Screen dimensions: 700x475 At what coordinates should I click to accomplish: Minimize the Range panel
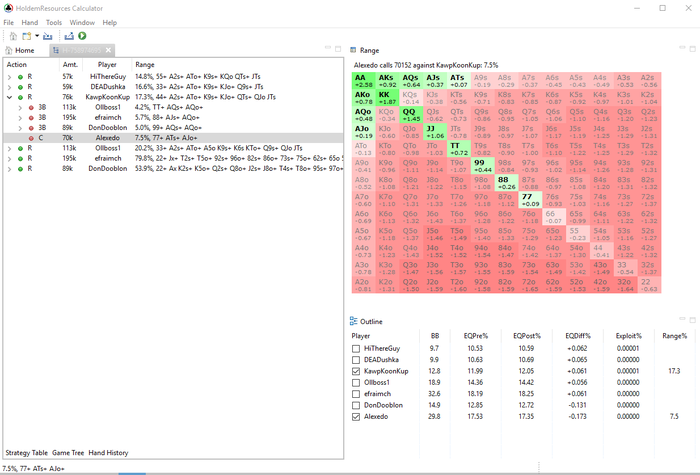click(x=682, y=48)
